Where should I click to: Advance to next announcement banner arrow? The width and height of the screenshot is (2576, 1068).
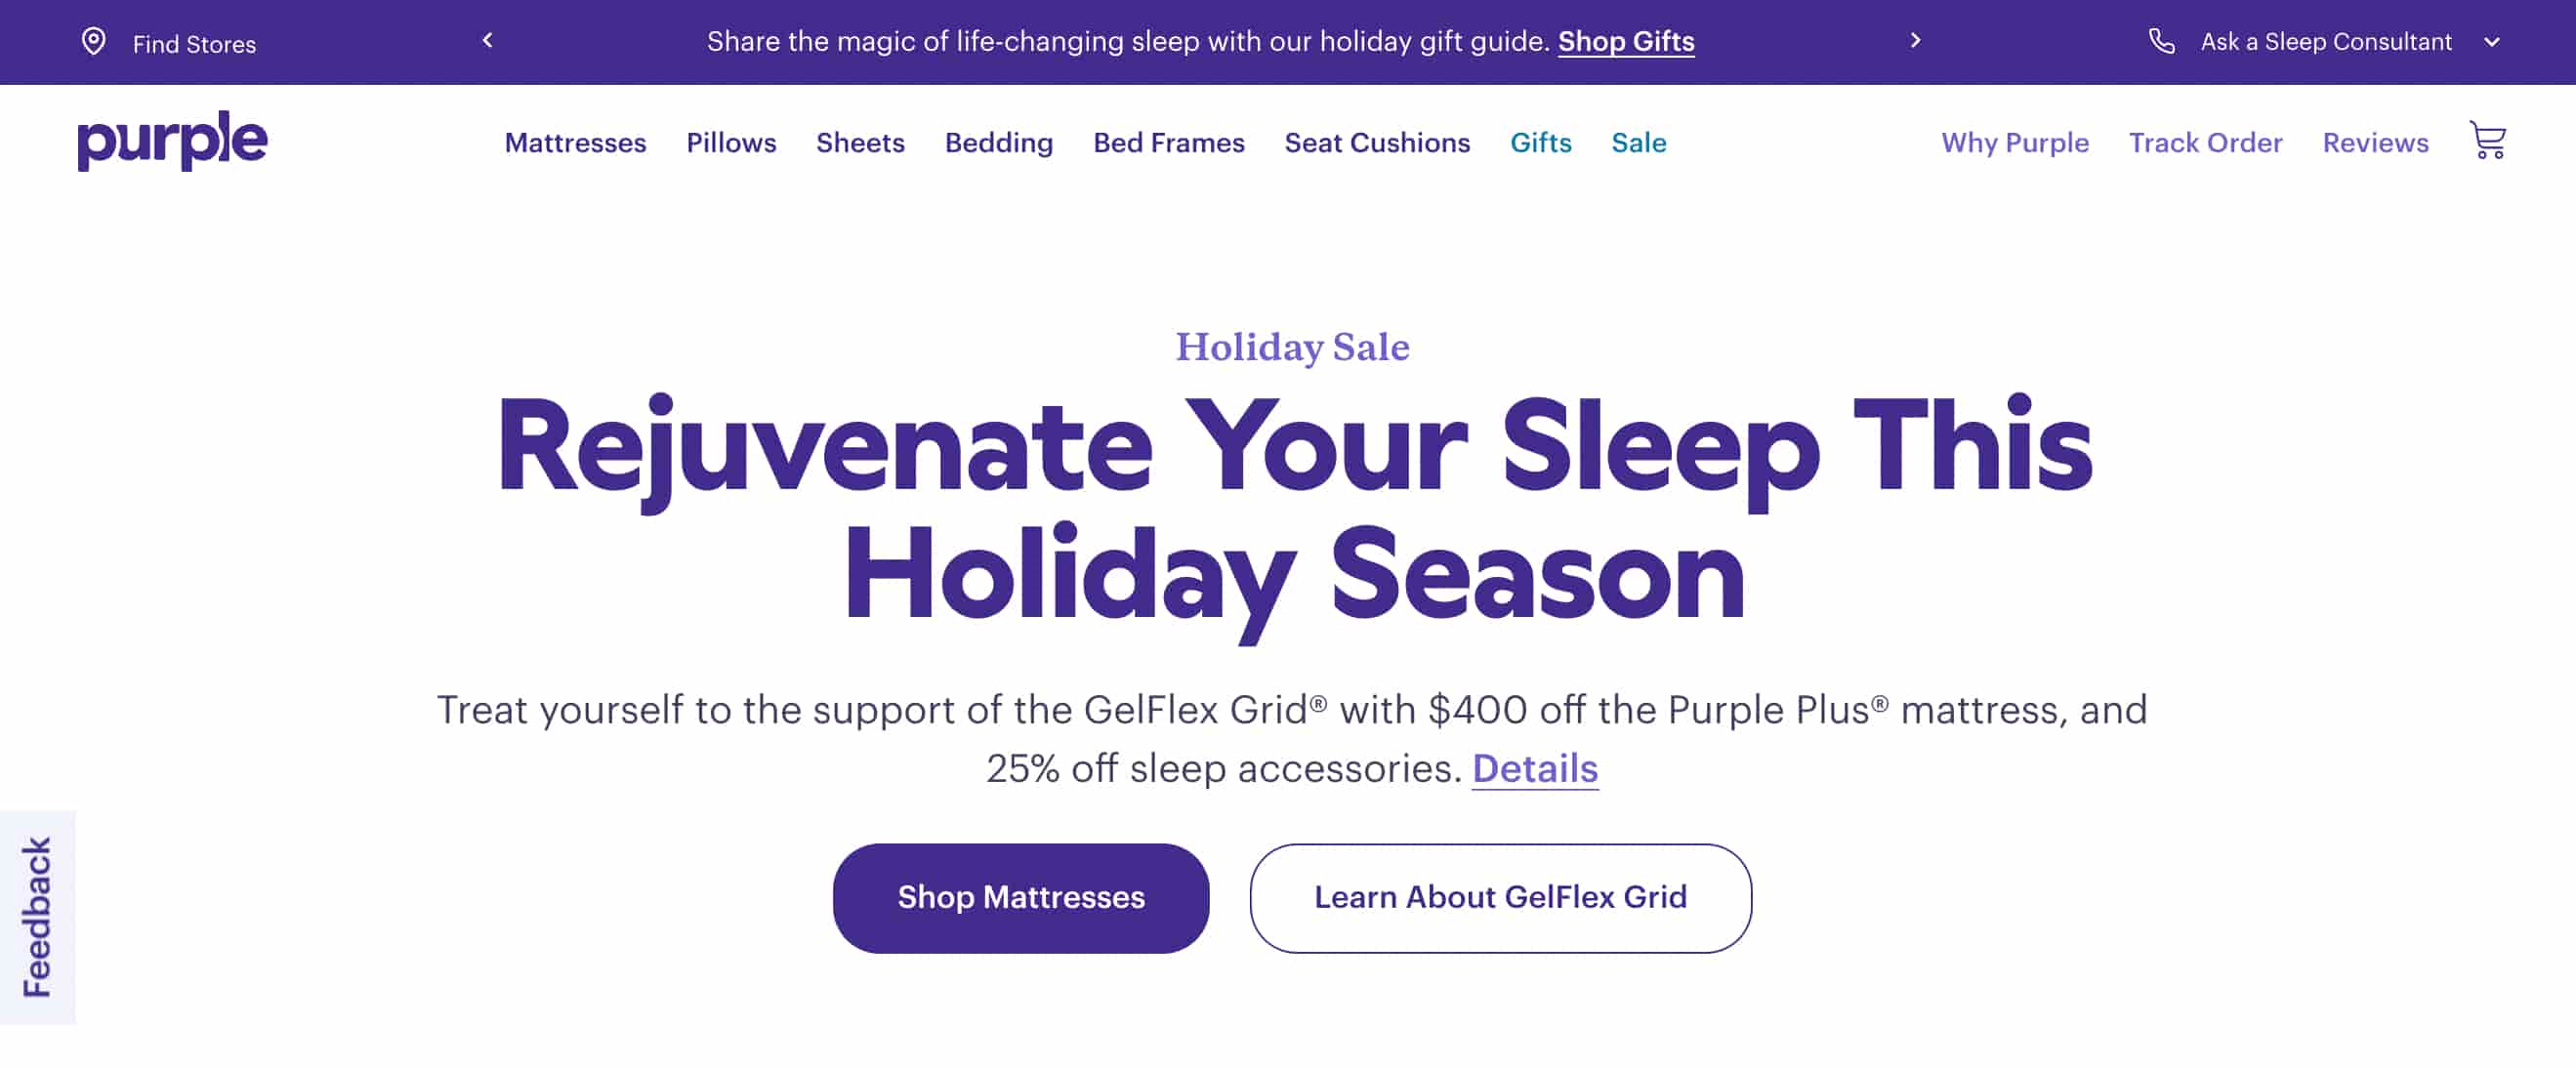[1915, 41]
